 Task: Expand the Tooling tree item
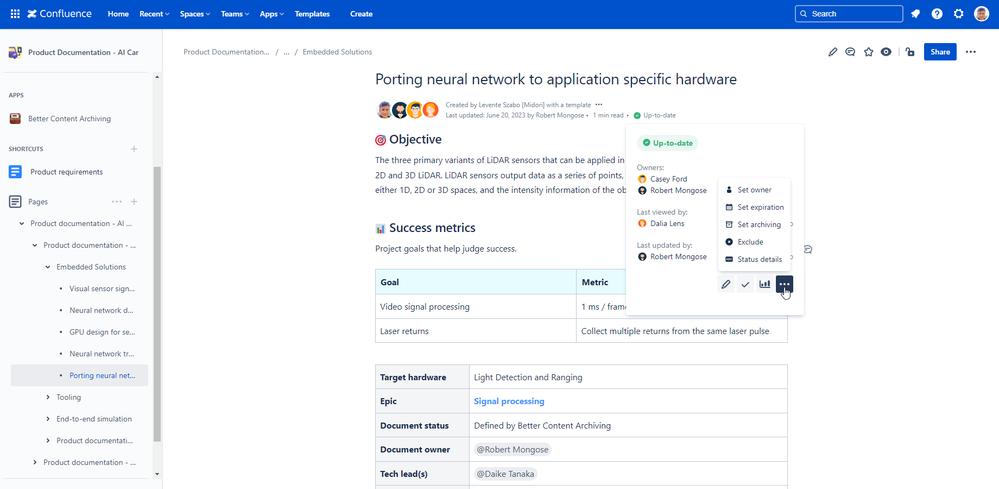click(48, 397)
